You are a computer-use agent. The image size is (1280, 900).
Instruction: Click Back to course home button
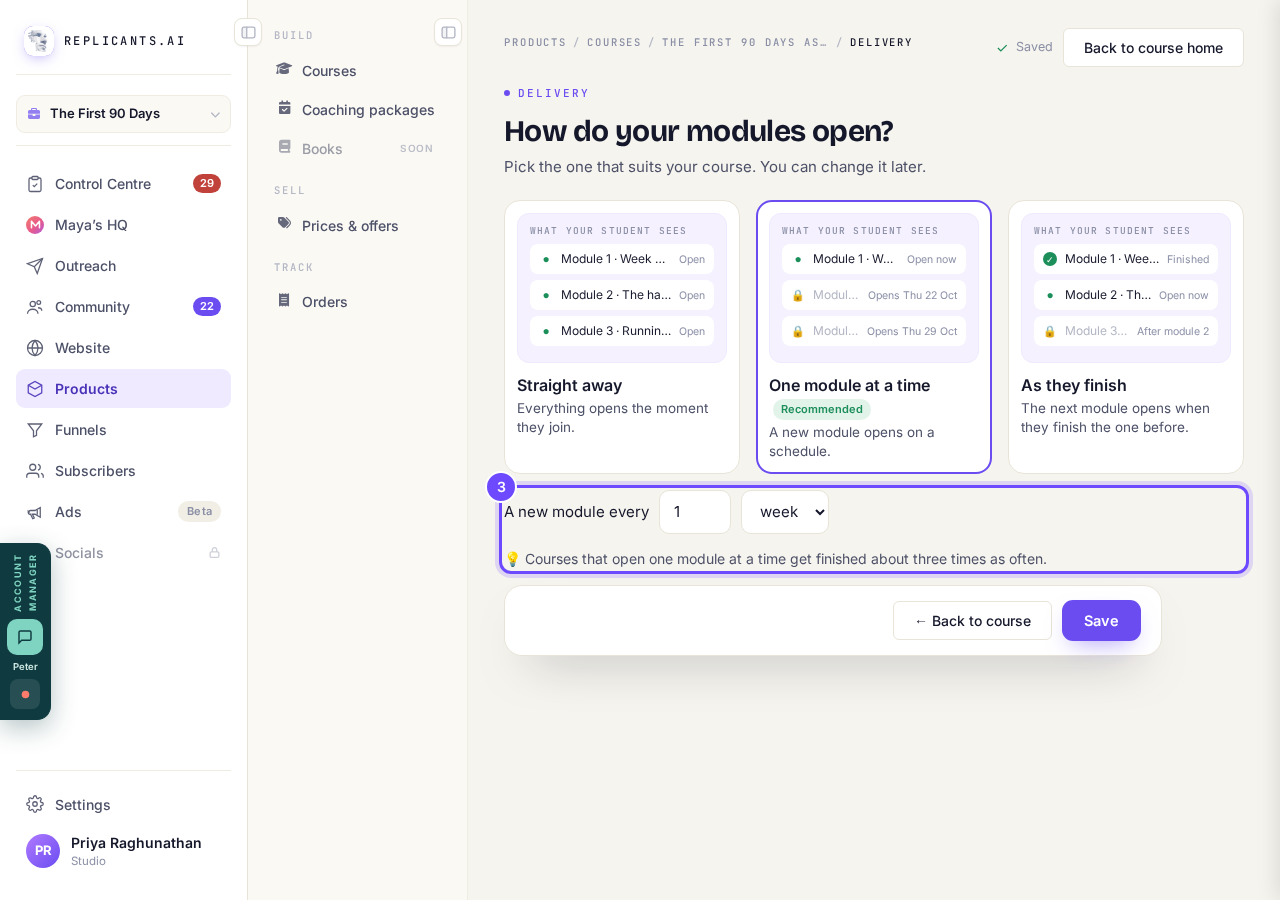tap(1153, 48)
